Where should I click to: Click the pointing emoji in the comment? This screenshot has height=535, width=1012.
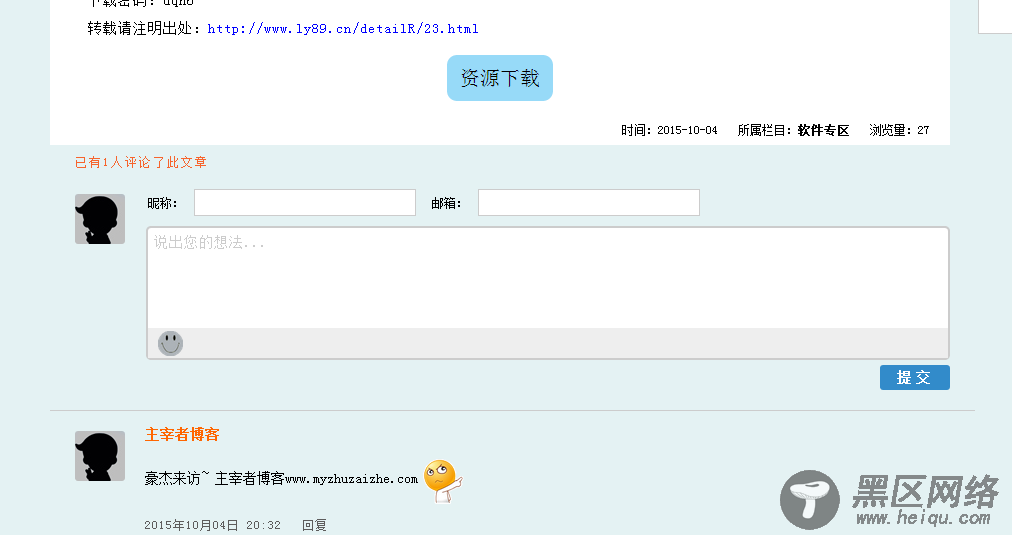(x=442, y=481)
